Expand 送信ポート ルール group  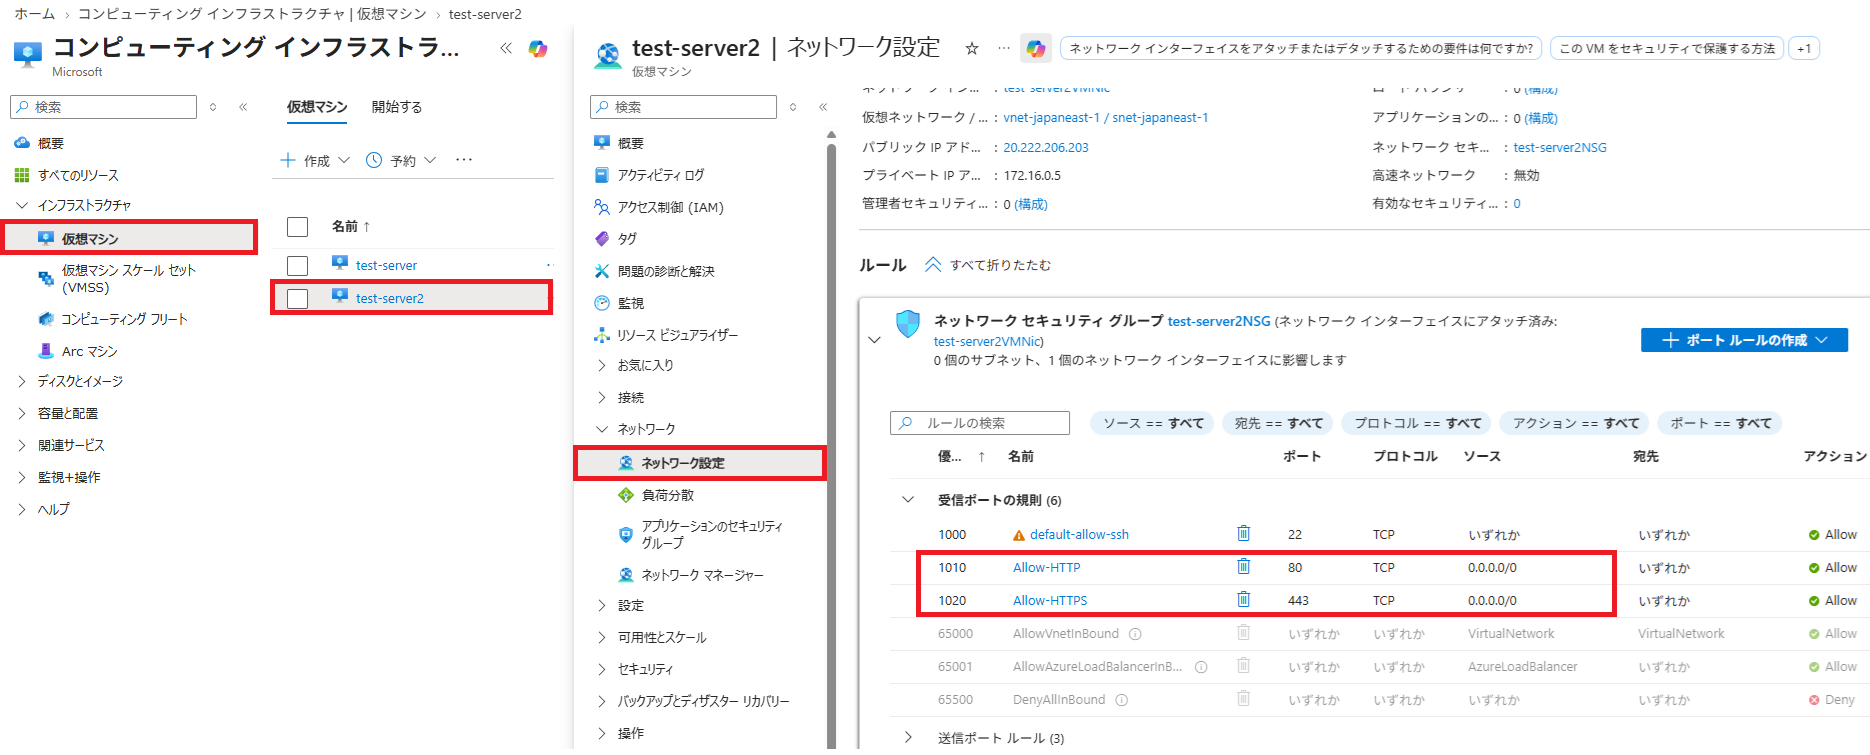[x=908, y=738]
